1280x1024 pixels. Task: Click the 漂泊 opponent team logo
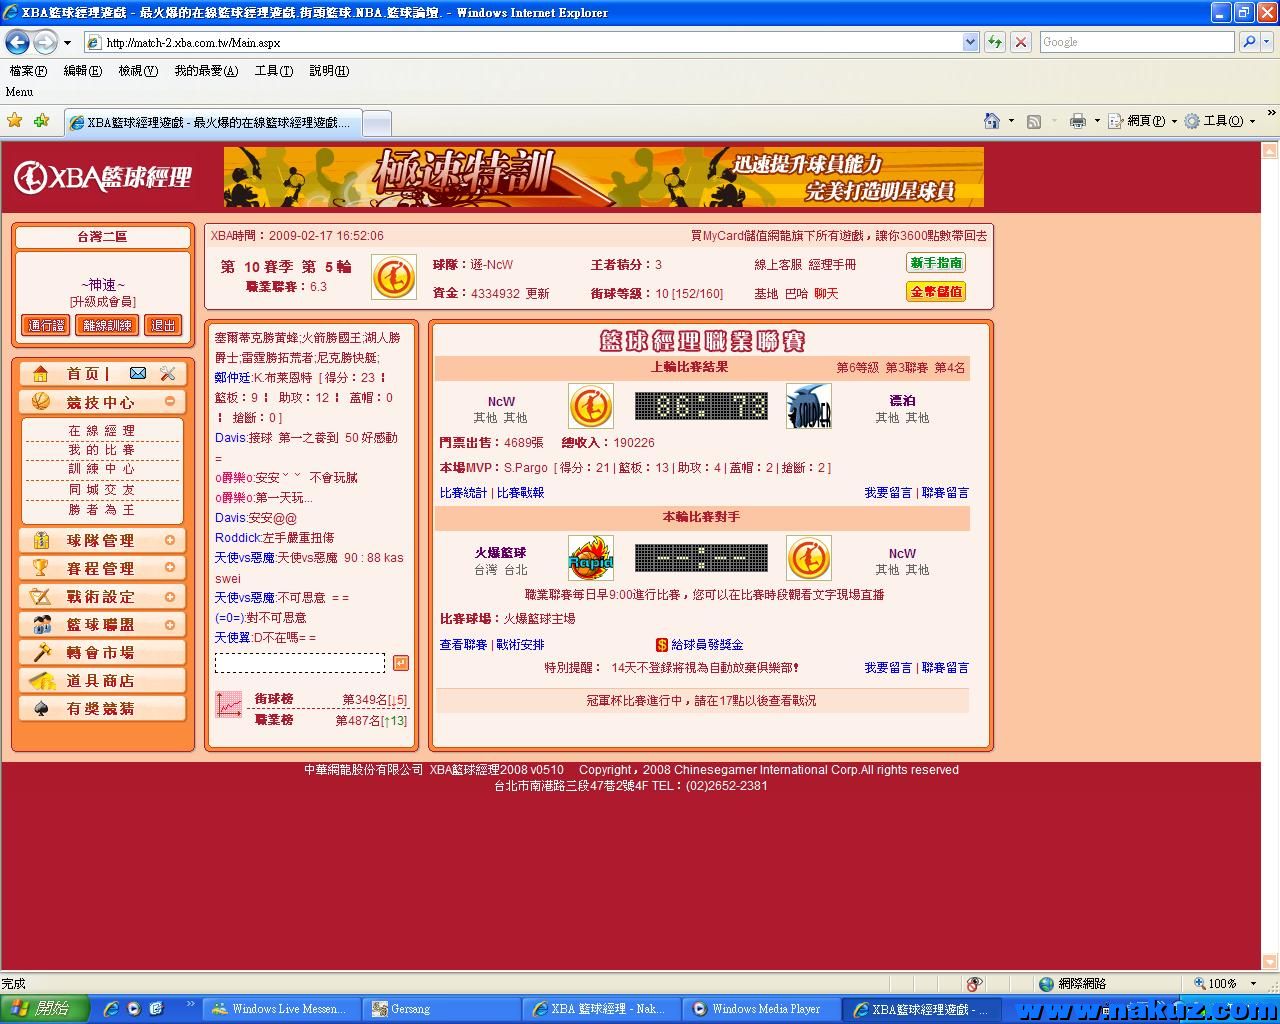click(809, 406)
